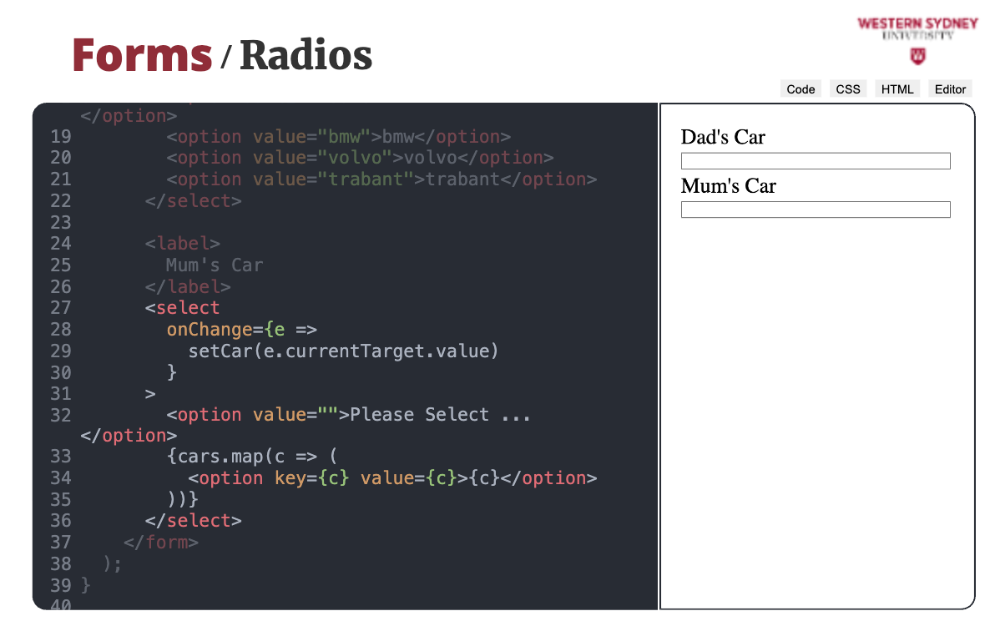
Task: Click the volvo option on line 20
Action: coord(359,158)
